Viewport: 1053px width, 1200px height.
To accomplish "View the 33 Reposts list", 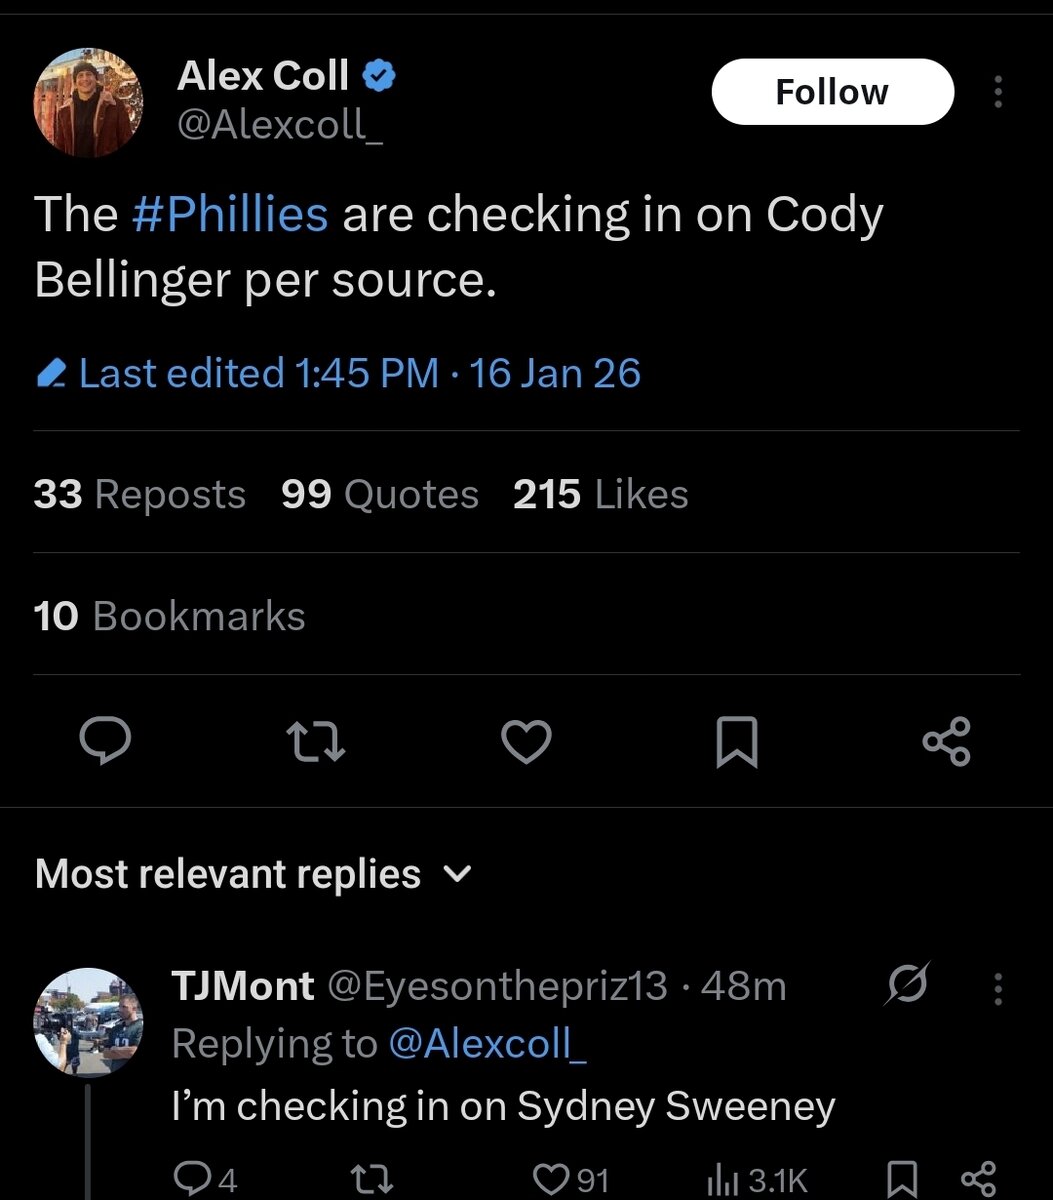I will tap(140, 494).
